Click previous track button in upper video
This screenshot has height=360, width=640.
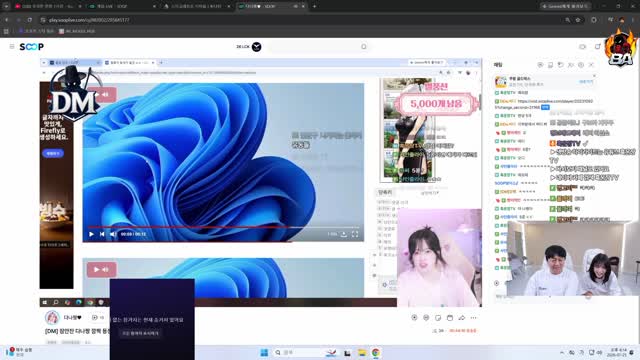[102, 234]
